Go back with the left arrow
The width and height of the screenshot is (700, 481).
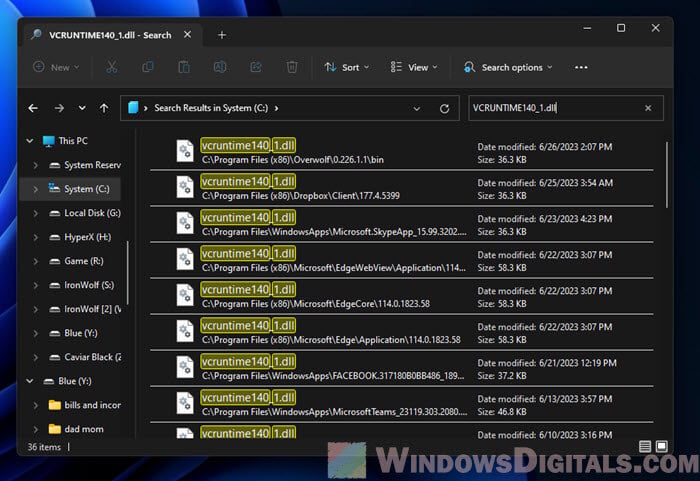33,108
